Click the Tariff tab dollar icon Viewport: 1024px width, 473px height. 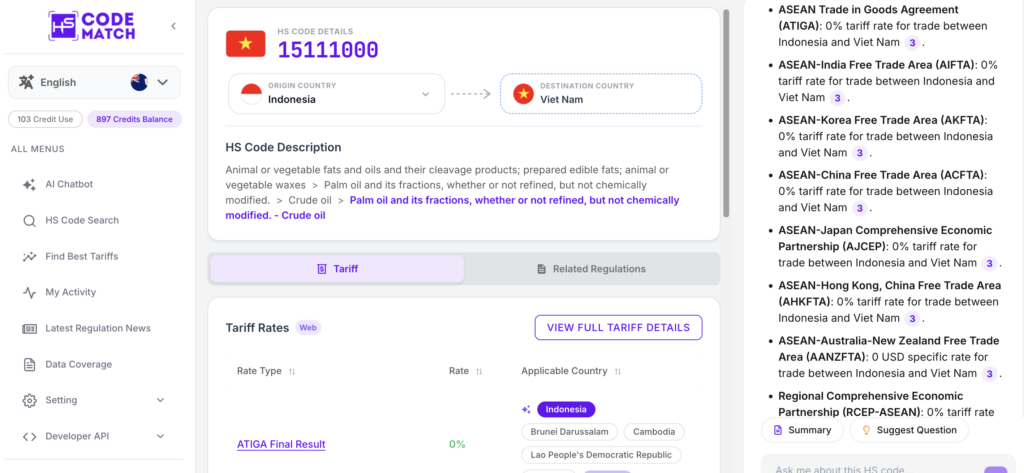point(321,269)
